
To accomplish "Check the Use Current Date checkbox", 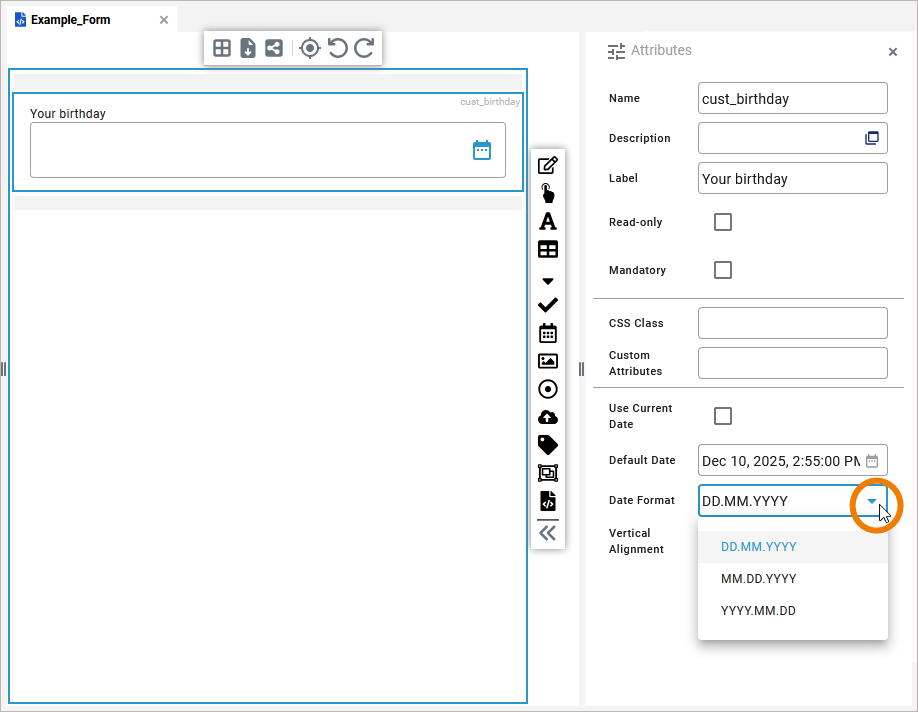I will pyautogui.click(x=723, y=416).
